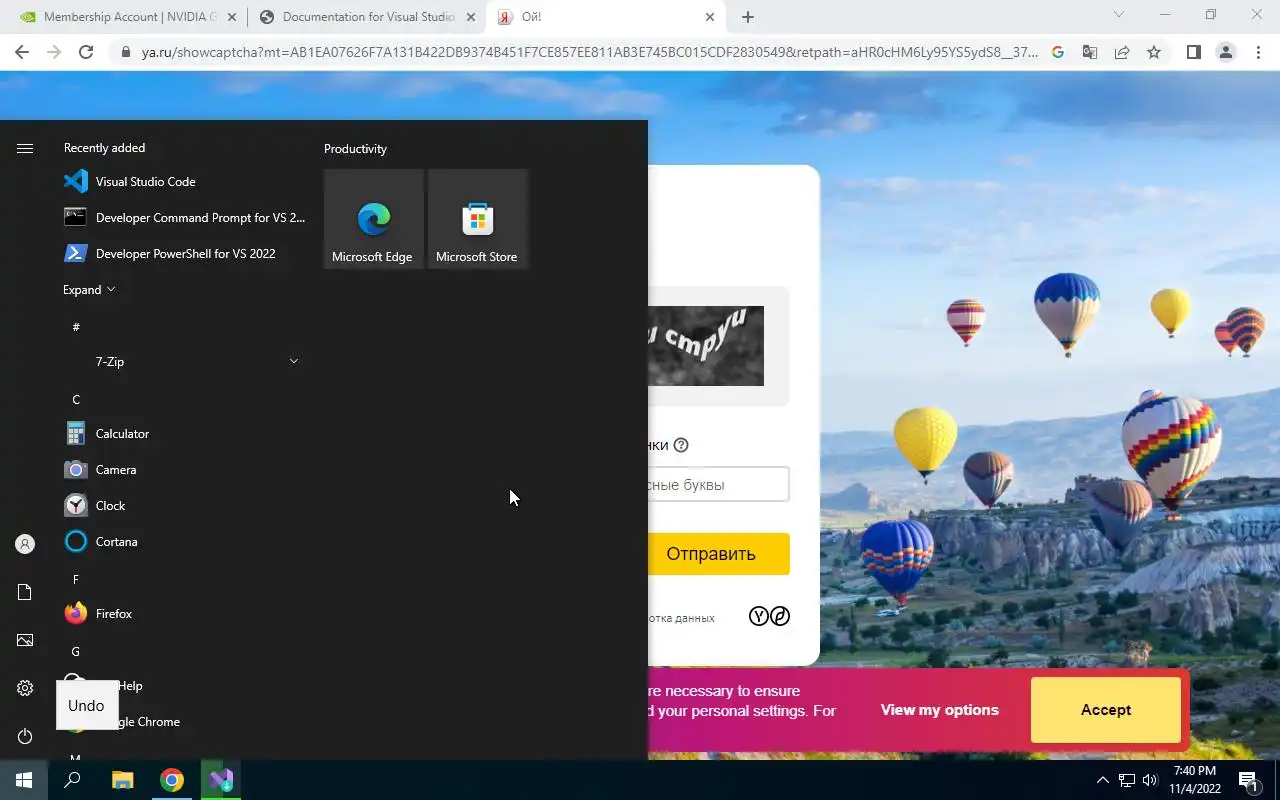The height and width of the screenshot is (800, 1280).
Task: Open File Explorer from taskbar
Action: click(x=122, y=780)
